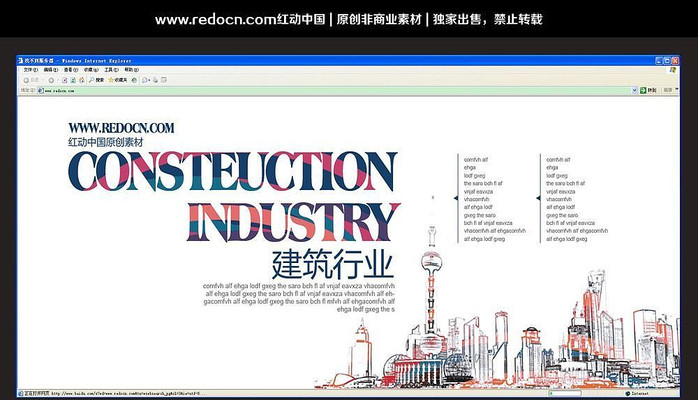698x400 pixels.
Task: Expand the Back button history arrow
Action: (x=41, y=80)
